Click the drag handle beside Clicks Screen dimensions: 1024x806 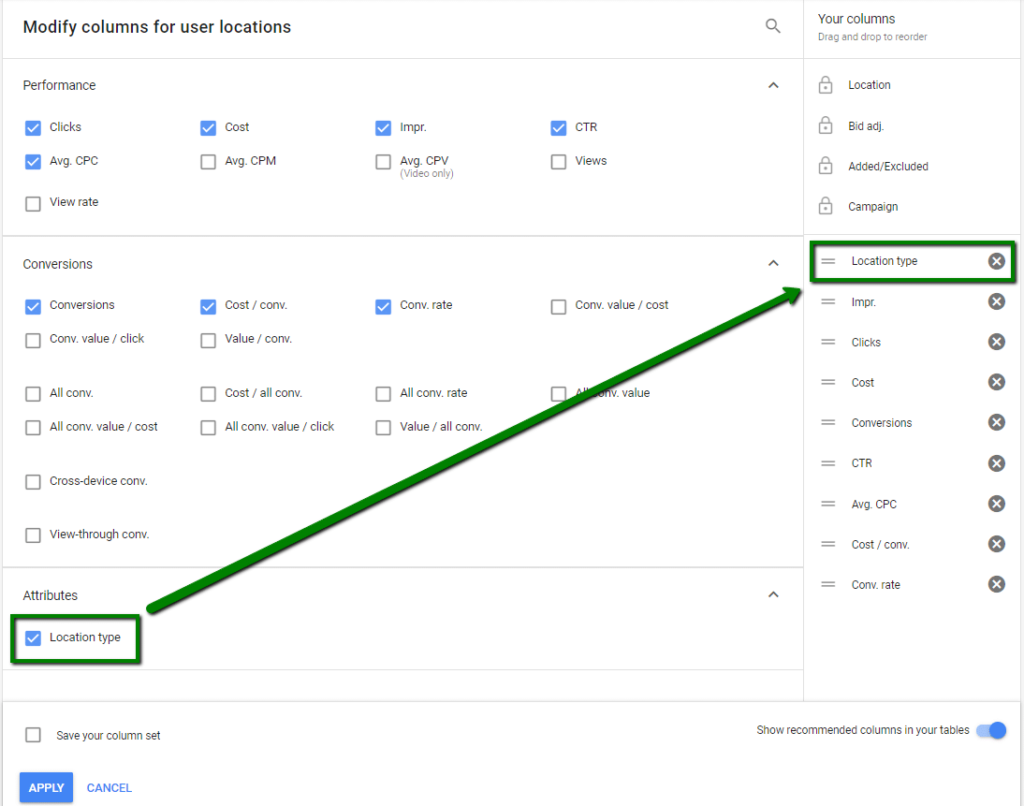(827, 341)
